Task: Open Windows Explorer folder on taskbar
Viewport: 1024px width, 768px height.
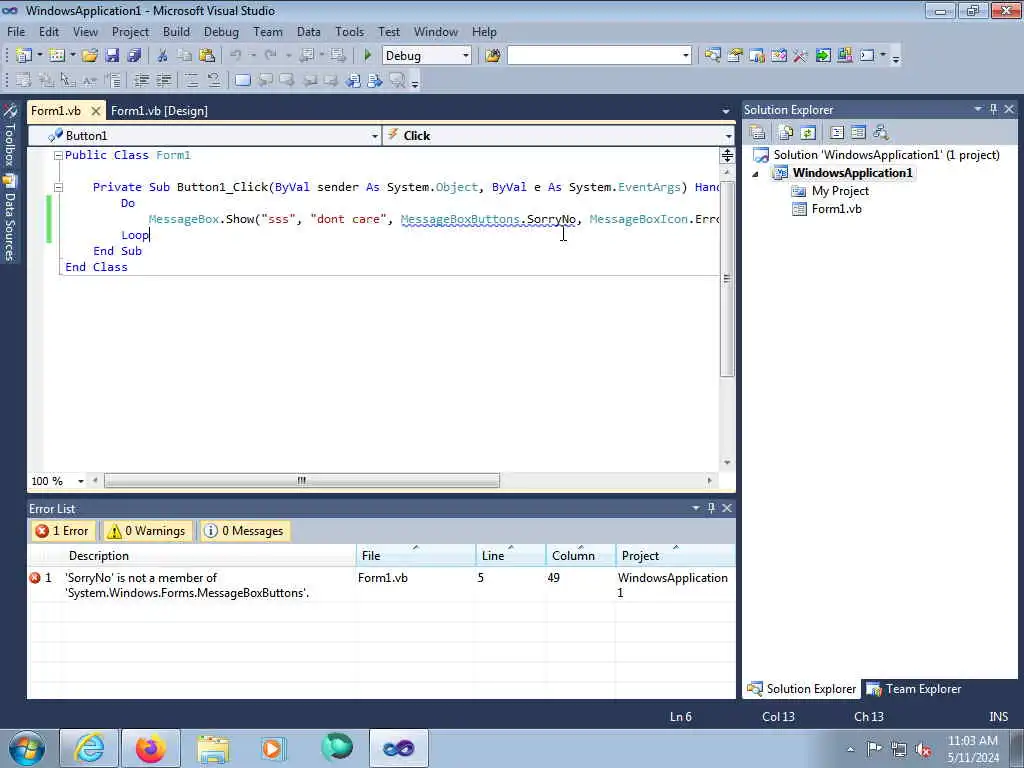Action: point(214,748)
